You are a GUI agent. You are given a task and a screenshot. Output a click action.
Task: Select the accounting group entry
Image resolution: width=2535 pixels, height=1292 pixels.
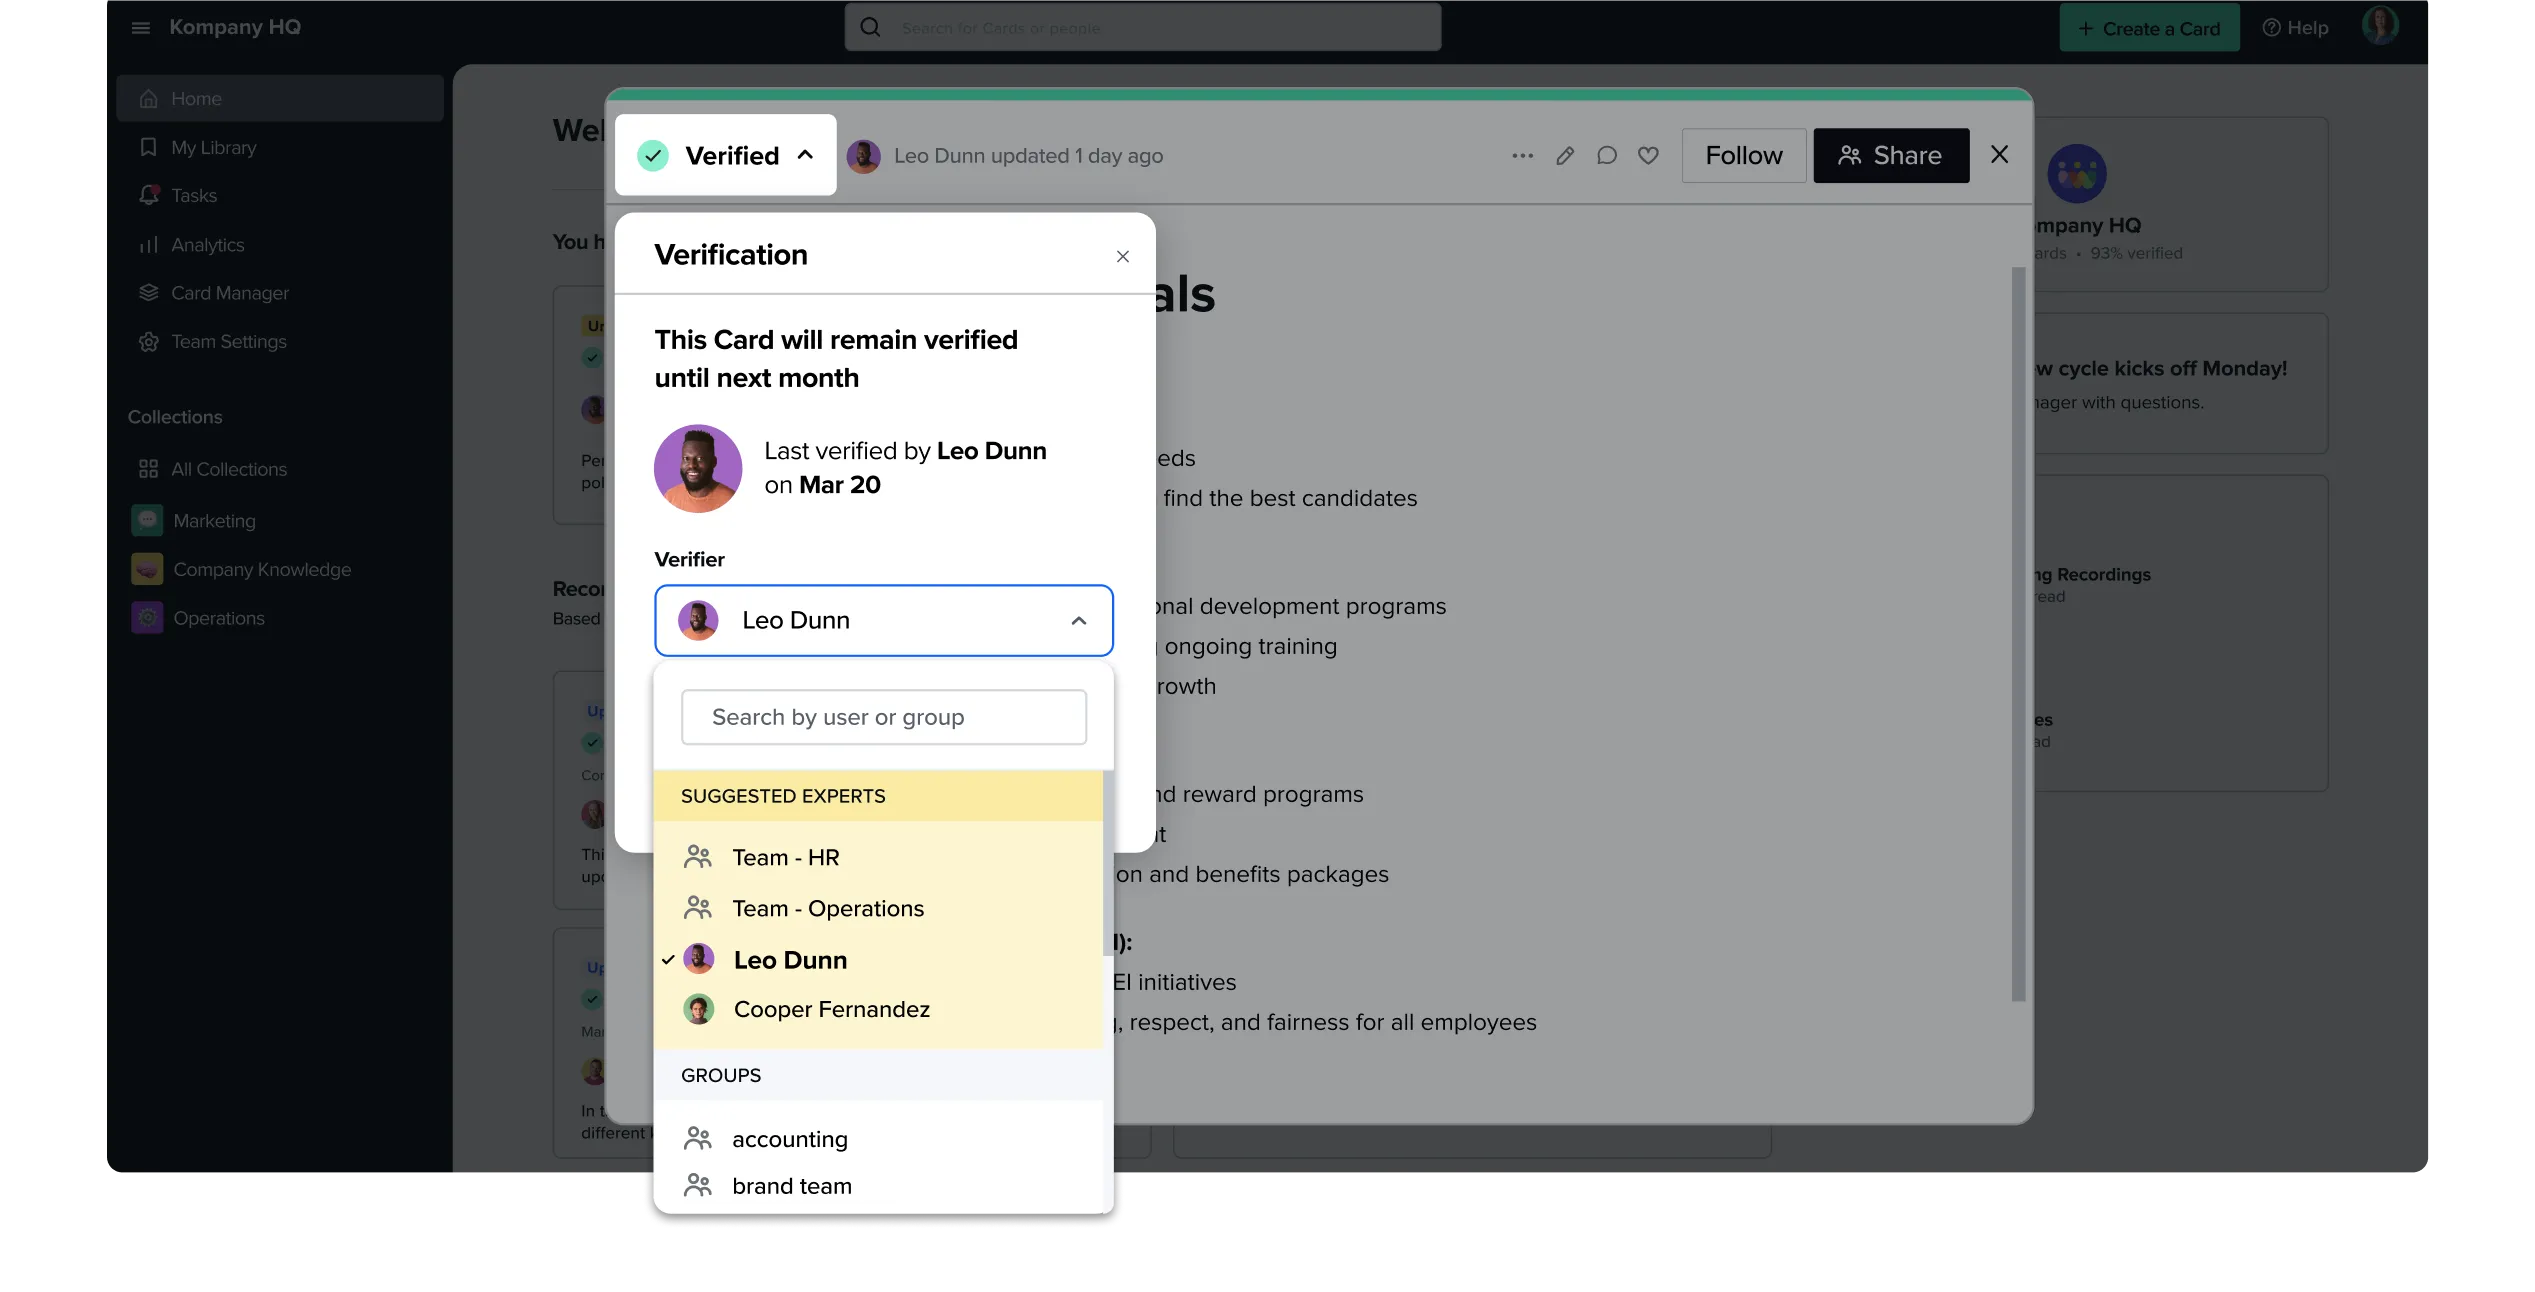pos(789,1140)
